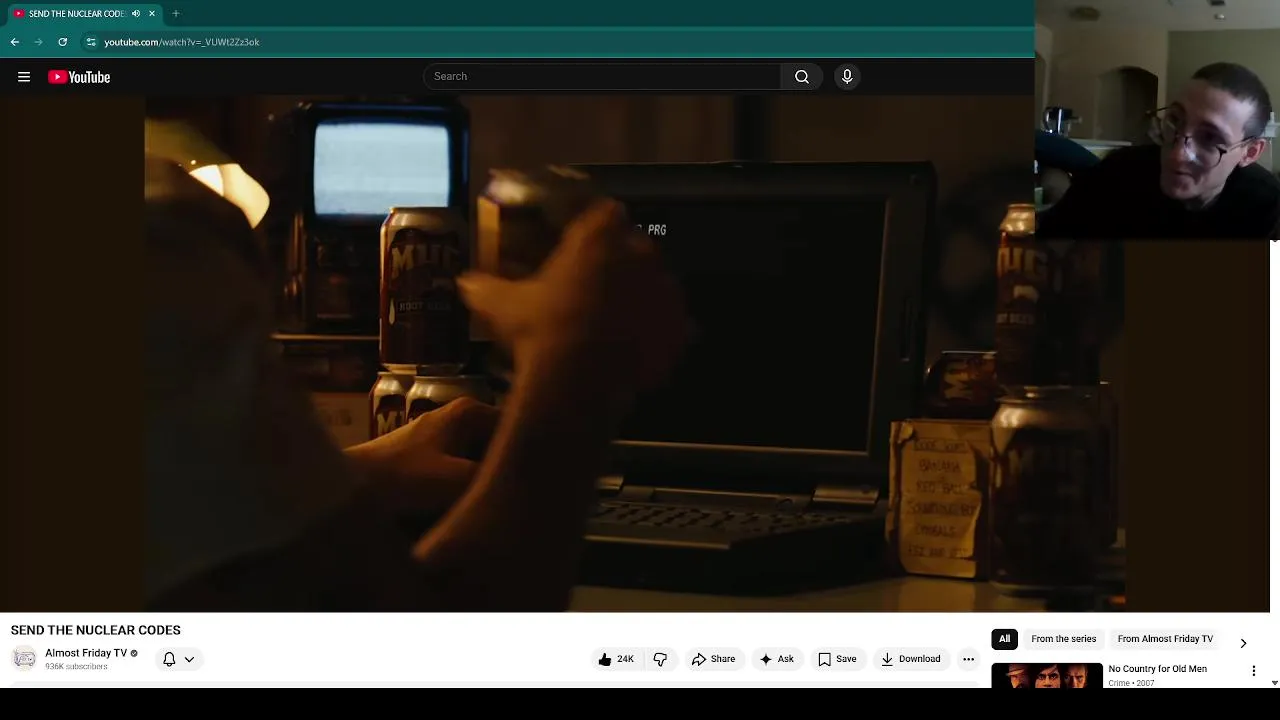Viewport: 1280px width, 720px height.
Task: Focus the YouTube Search field
Action: [602, 76]
